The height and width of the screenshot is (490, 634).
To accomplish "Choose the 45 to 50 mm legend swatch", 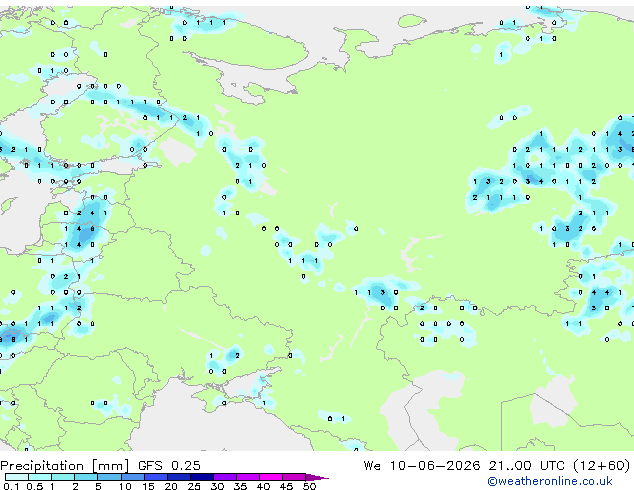I will (x=294, y=477).
